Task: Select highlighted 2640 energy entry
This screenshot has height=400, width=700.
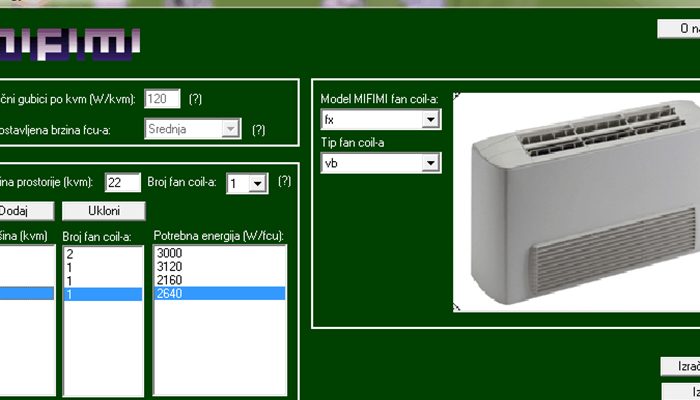Action: click(x=169, y=294)
